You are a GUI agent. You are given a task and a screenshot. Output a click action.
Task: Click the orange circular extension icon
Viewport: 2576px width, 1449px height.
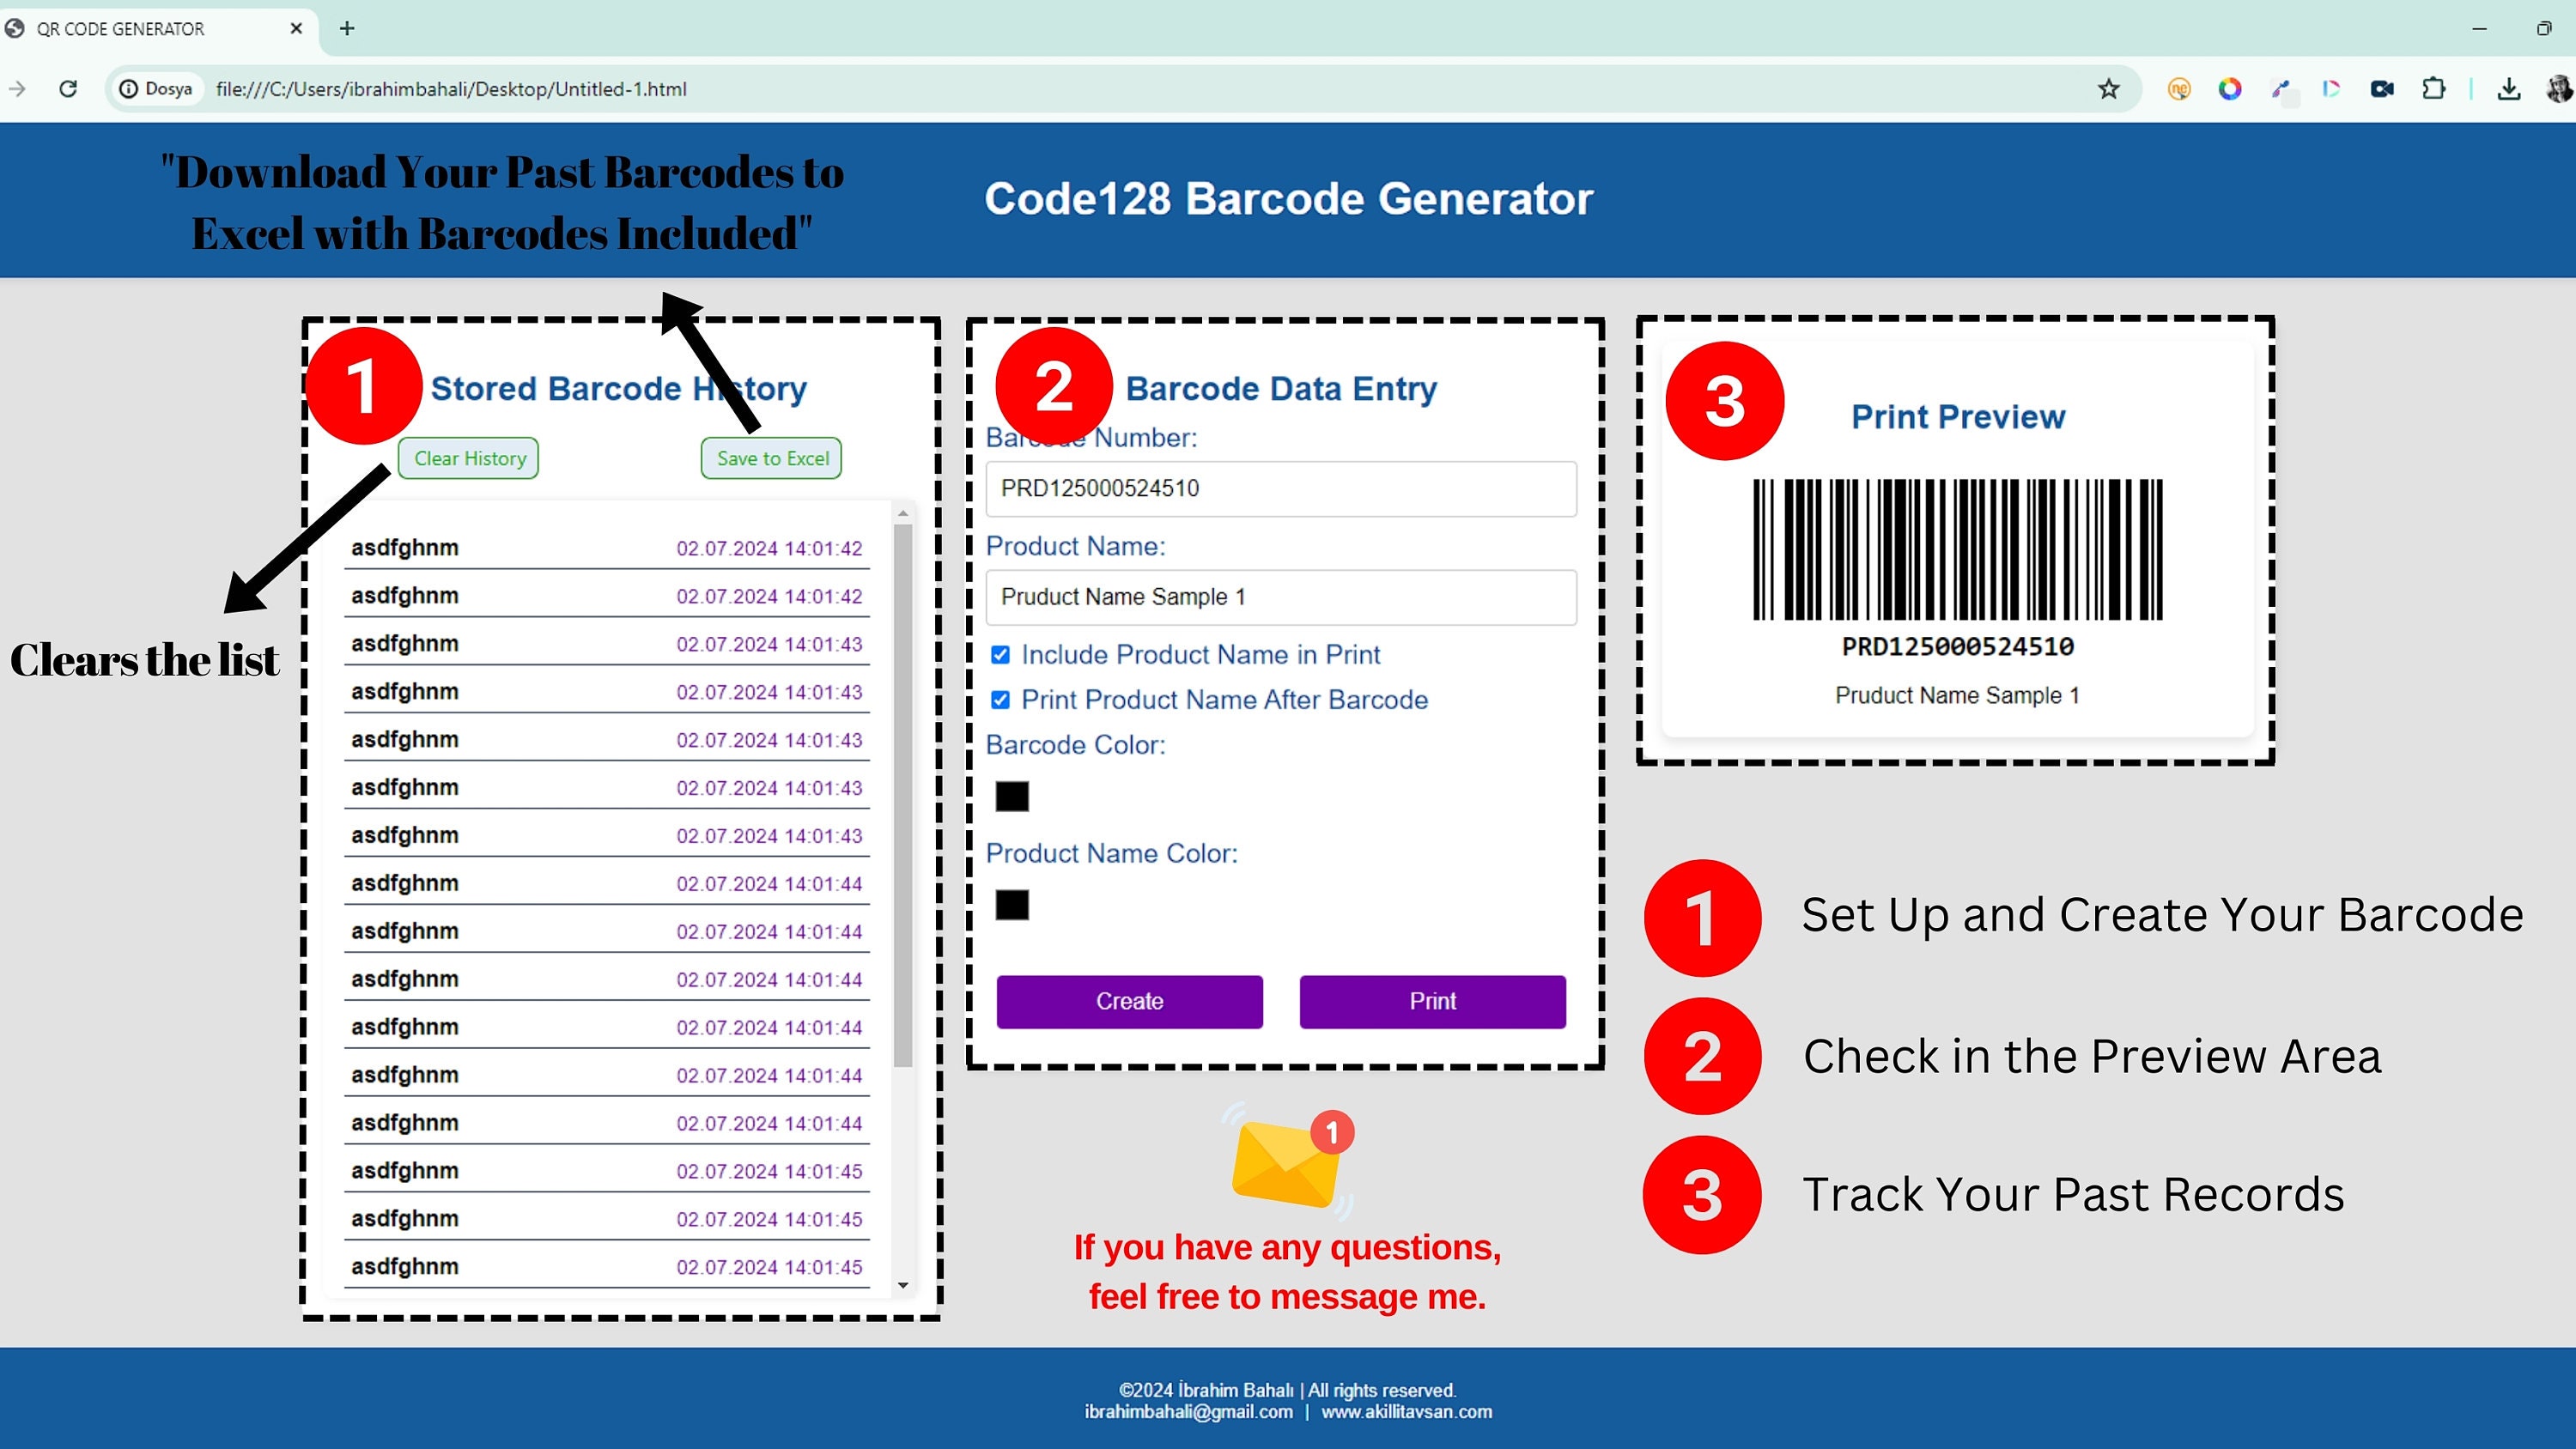(x=2179, y=89)
